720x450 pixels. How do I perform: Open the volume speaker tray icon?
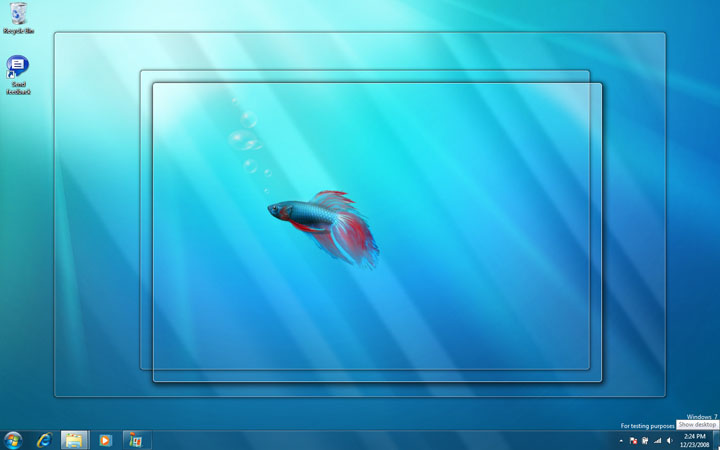click(x=669, y=441)
